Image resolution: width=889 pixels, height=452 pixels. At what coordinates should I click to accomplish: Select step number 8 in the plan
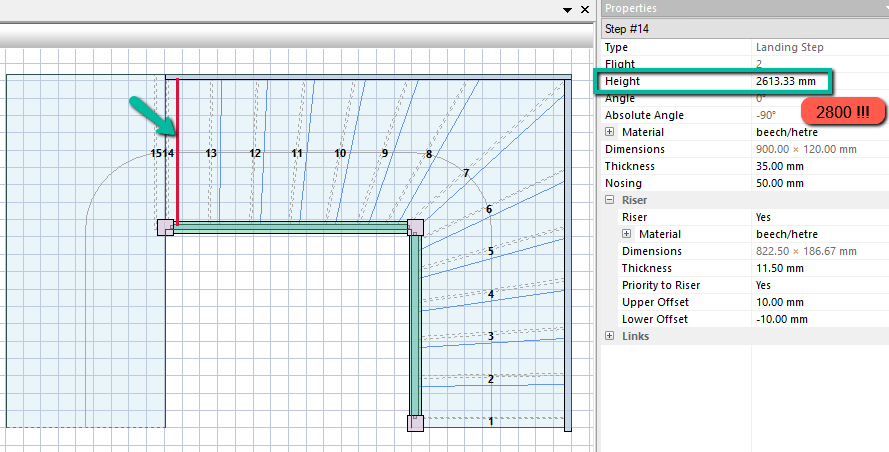429,154
